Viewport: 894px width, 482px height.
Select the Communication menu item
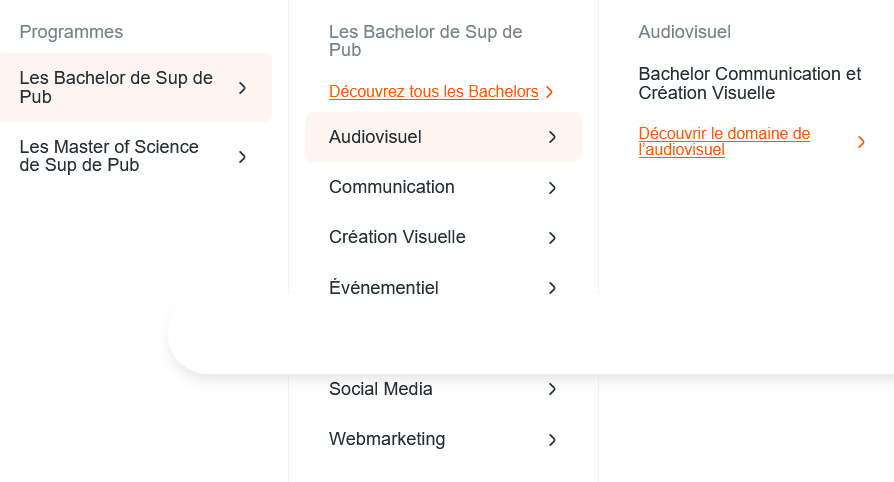click(391, 187)
